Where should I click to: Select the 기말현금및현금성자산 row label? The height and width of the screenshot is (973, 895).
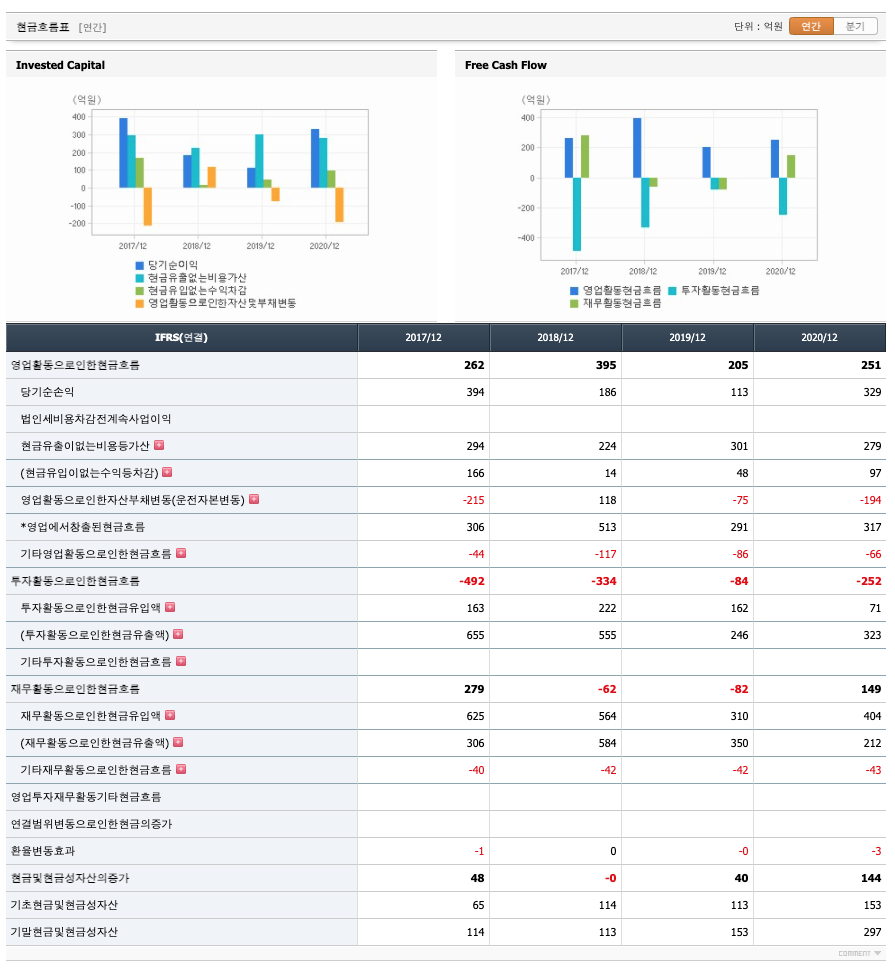point(64,932)
